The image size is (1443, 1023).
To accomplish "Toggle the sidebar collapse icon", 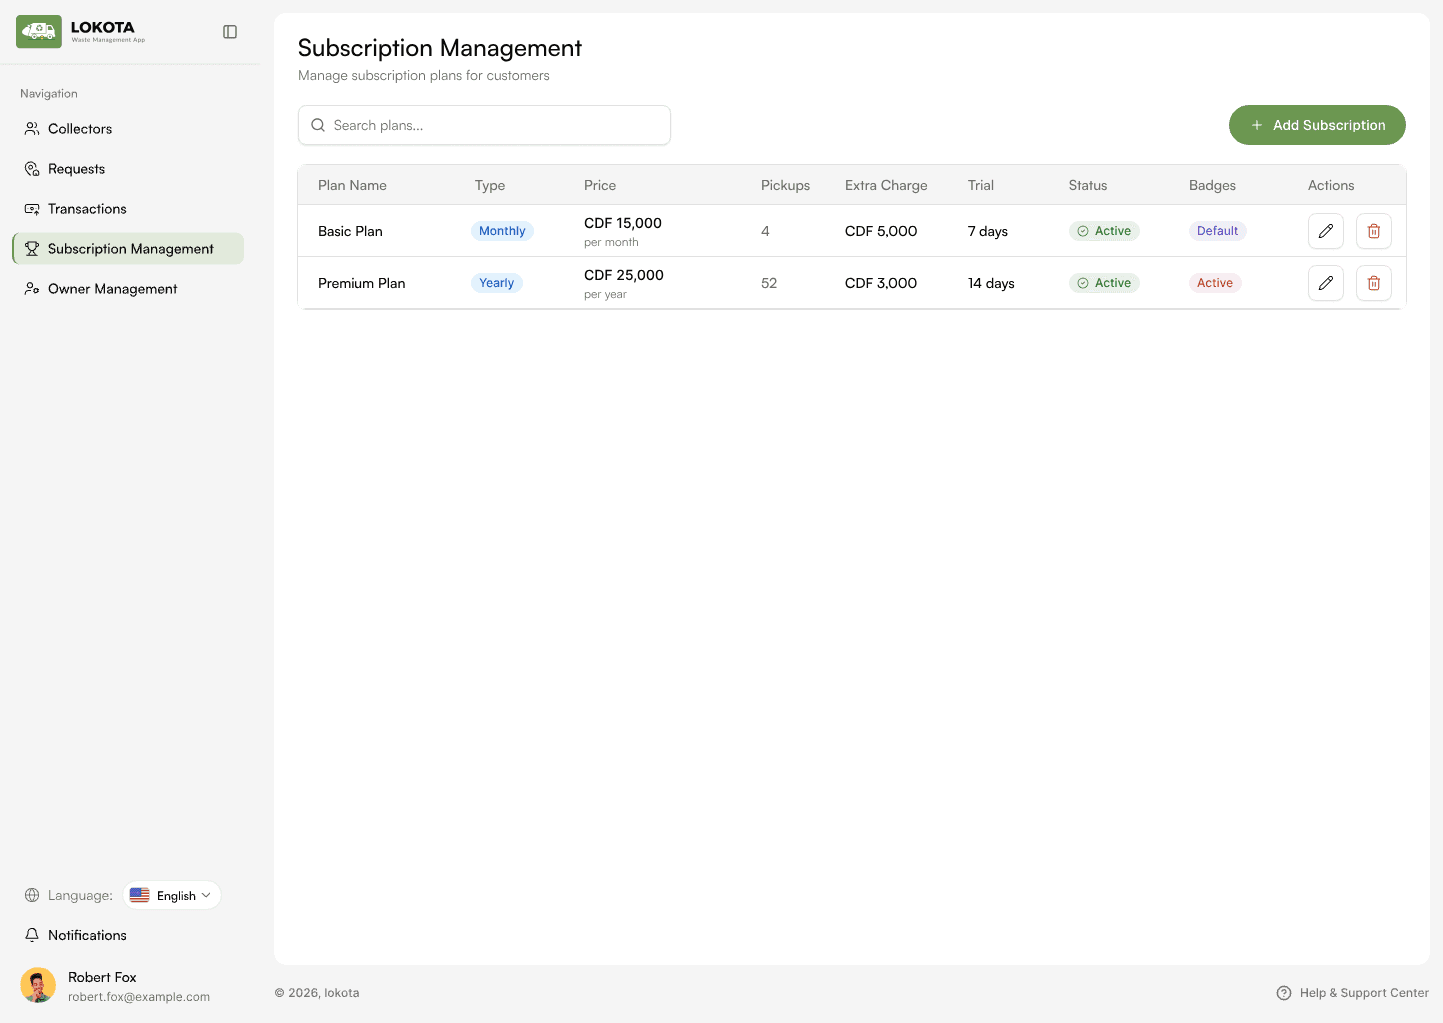I will tap(230, 32).
